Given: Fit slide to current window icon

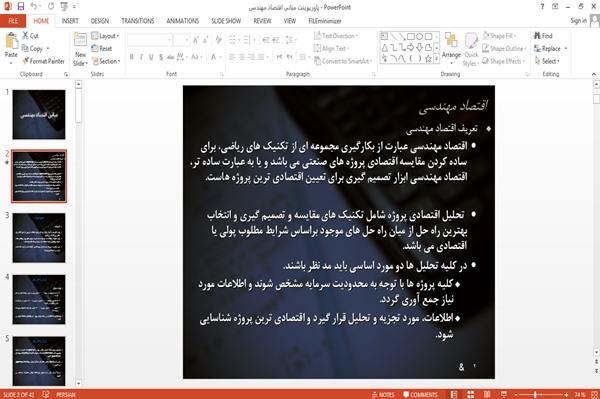Looking at the screenshot, I should click(x=595, y=395).
